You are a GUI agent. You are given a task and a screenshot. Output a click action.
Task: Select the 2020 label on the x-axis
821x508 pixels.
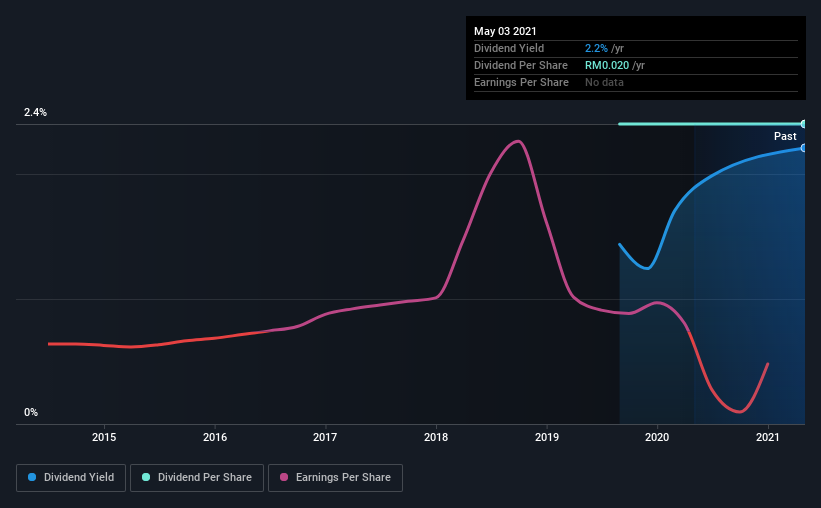(657, 437)
